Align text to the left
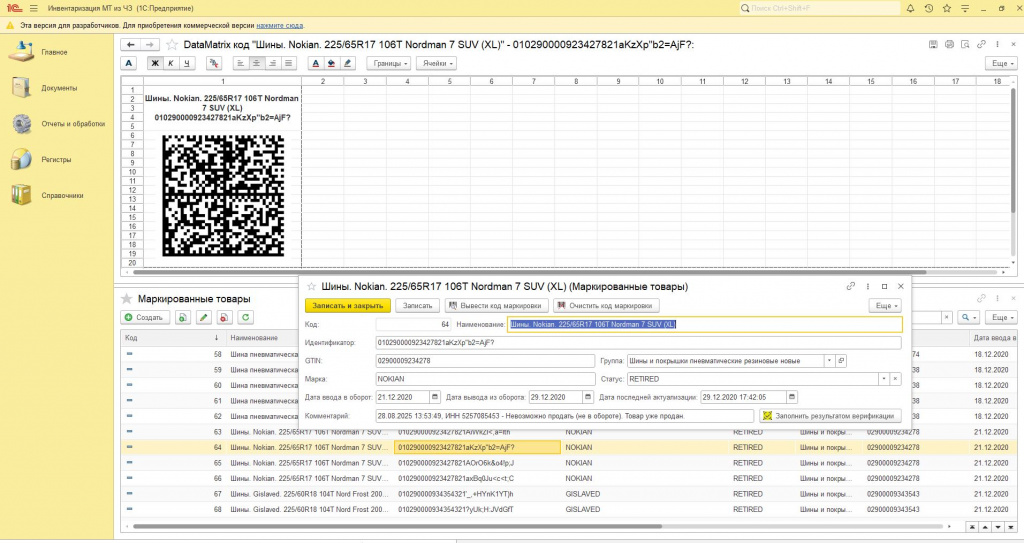Image resolution: width=1024 pixels, height=543 pixels. [x=240, y=63]
